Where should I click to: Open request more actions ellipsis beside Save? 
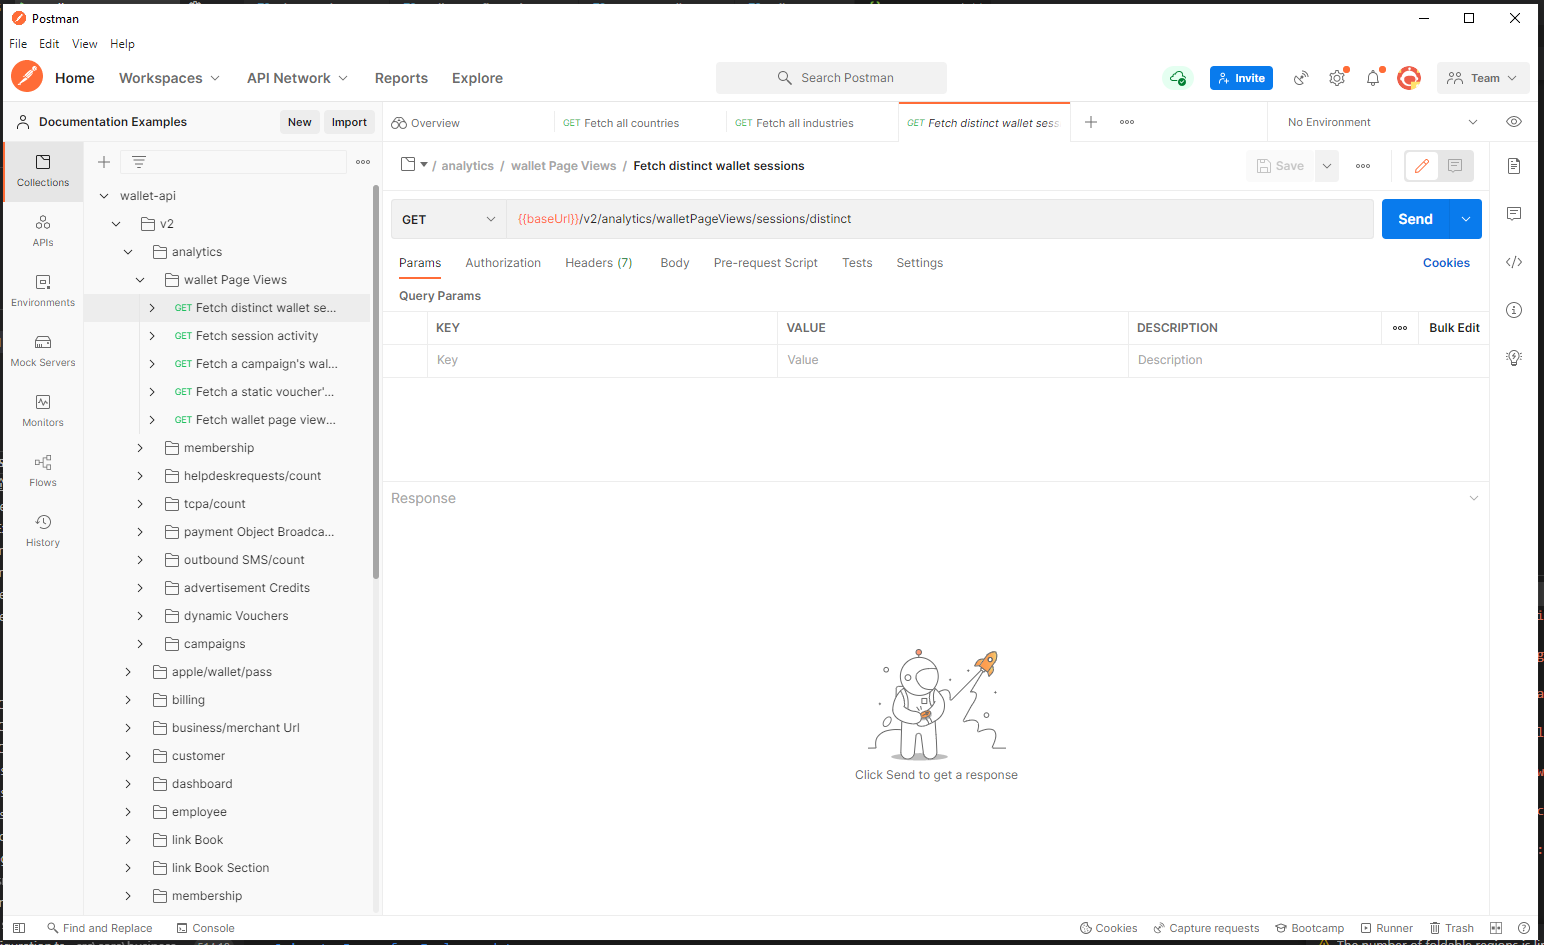tap(1363, 166)
